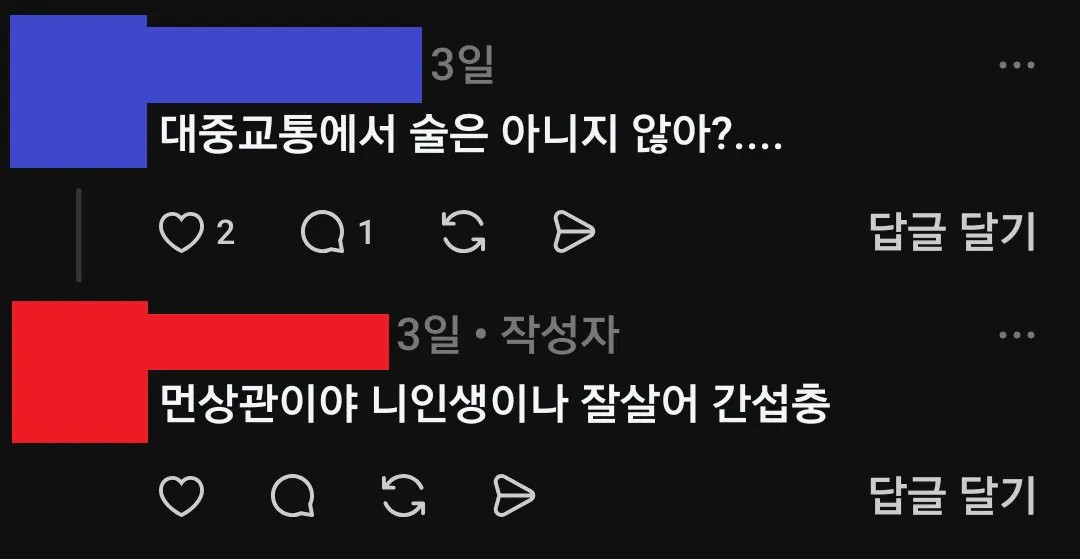Open the blue-masked commenter's profile picture
This screenshot has width=1080, height=559.
[x=79, y=91]
